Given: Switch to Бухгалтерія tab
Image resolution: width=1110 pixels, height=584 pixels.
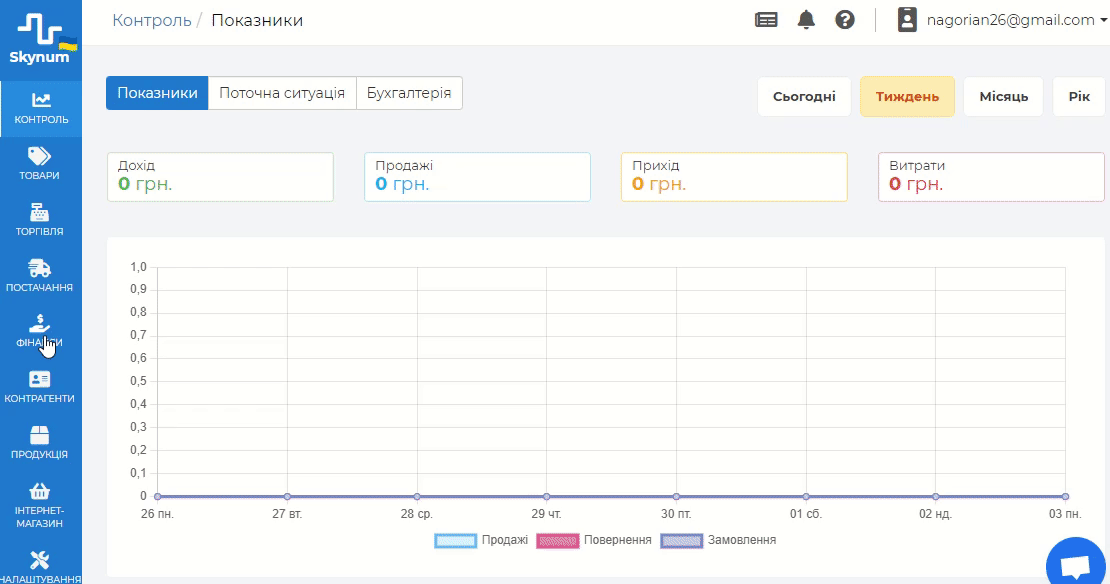Looking at the screenshot, I should 409,93.
